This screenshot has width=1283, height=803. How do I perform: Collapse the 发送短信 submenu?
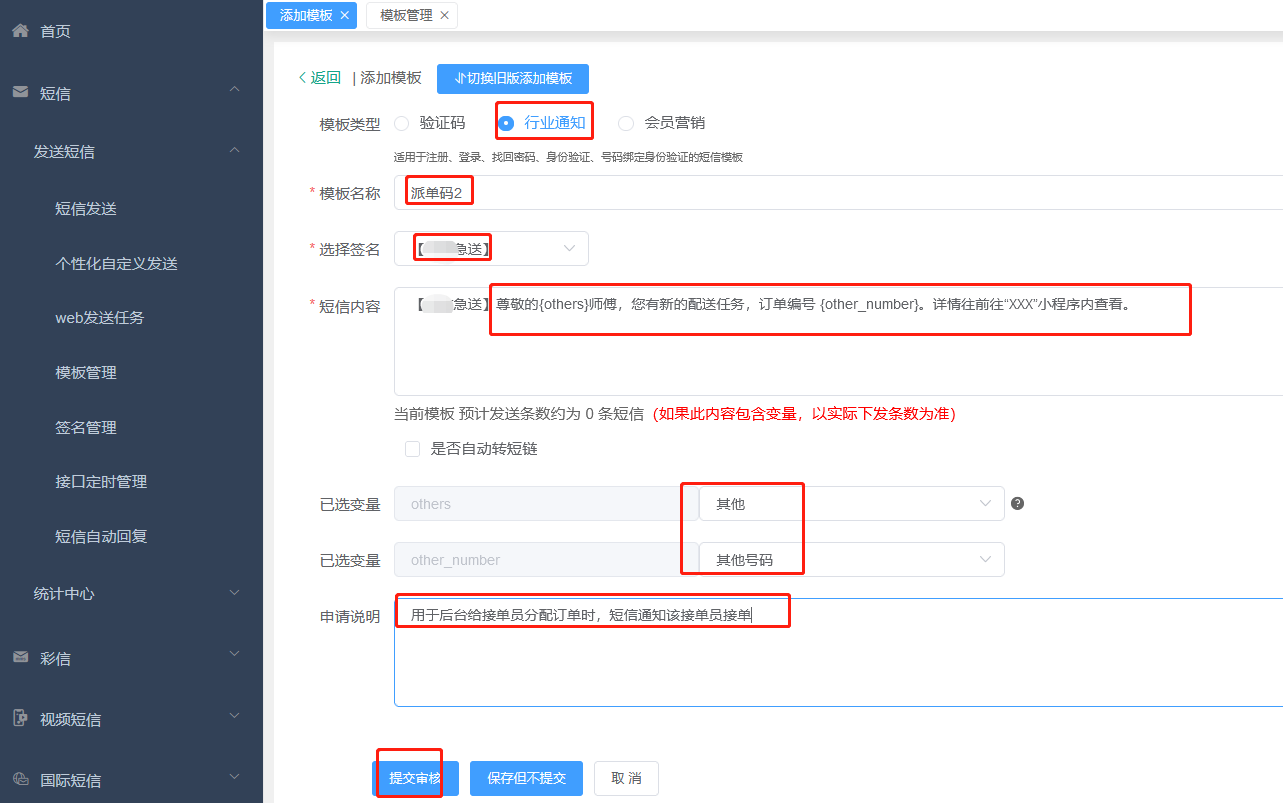(x=235, y=150)
